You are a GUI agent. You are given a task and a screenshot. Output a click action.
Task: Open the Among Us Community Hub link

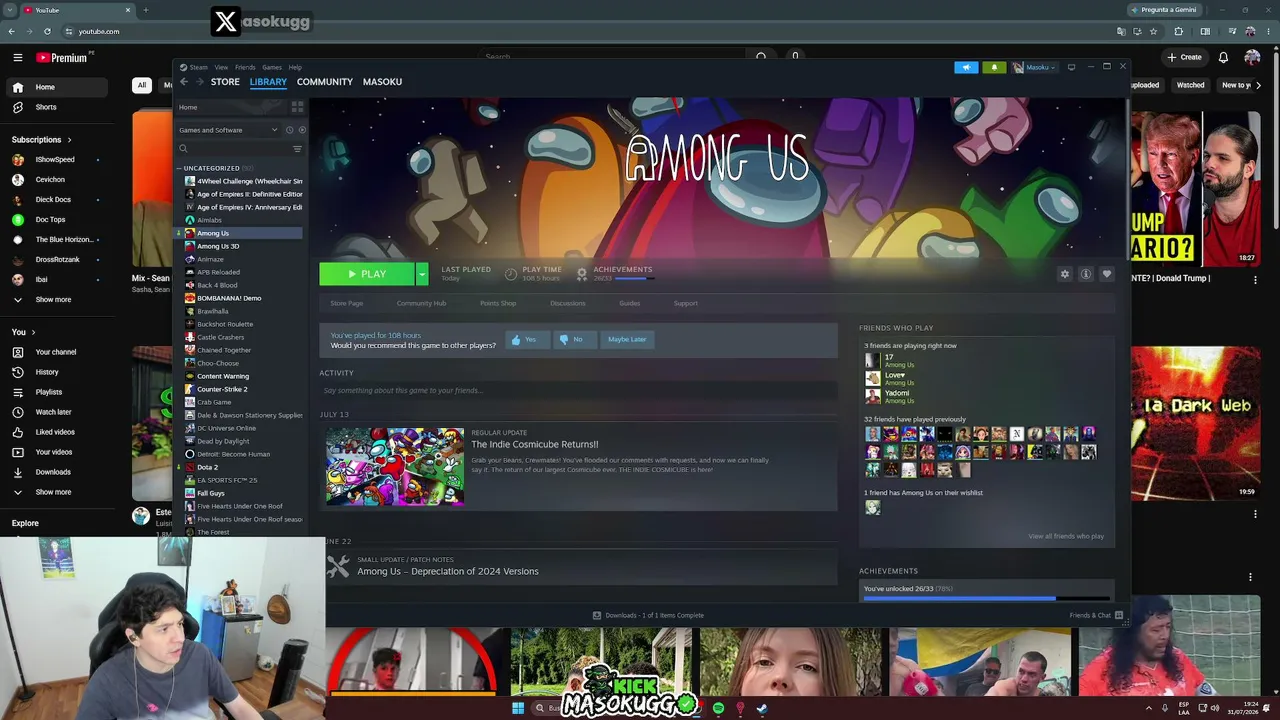[x=421, y=303]
